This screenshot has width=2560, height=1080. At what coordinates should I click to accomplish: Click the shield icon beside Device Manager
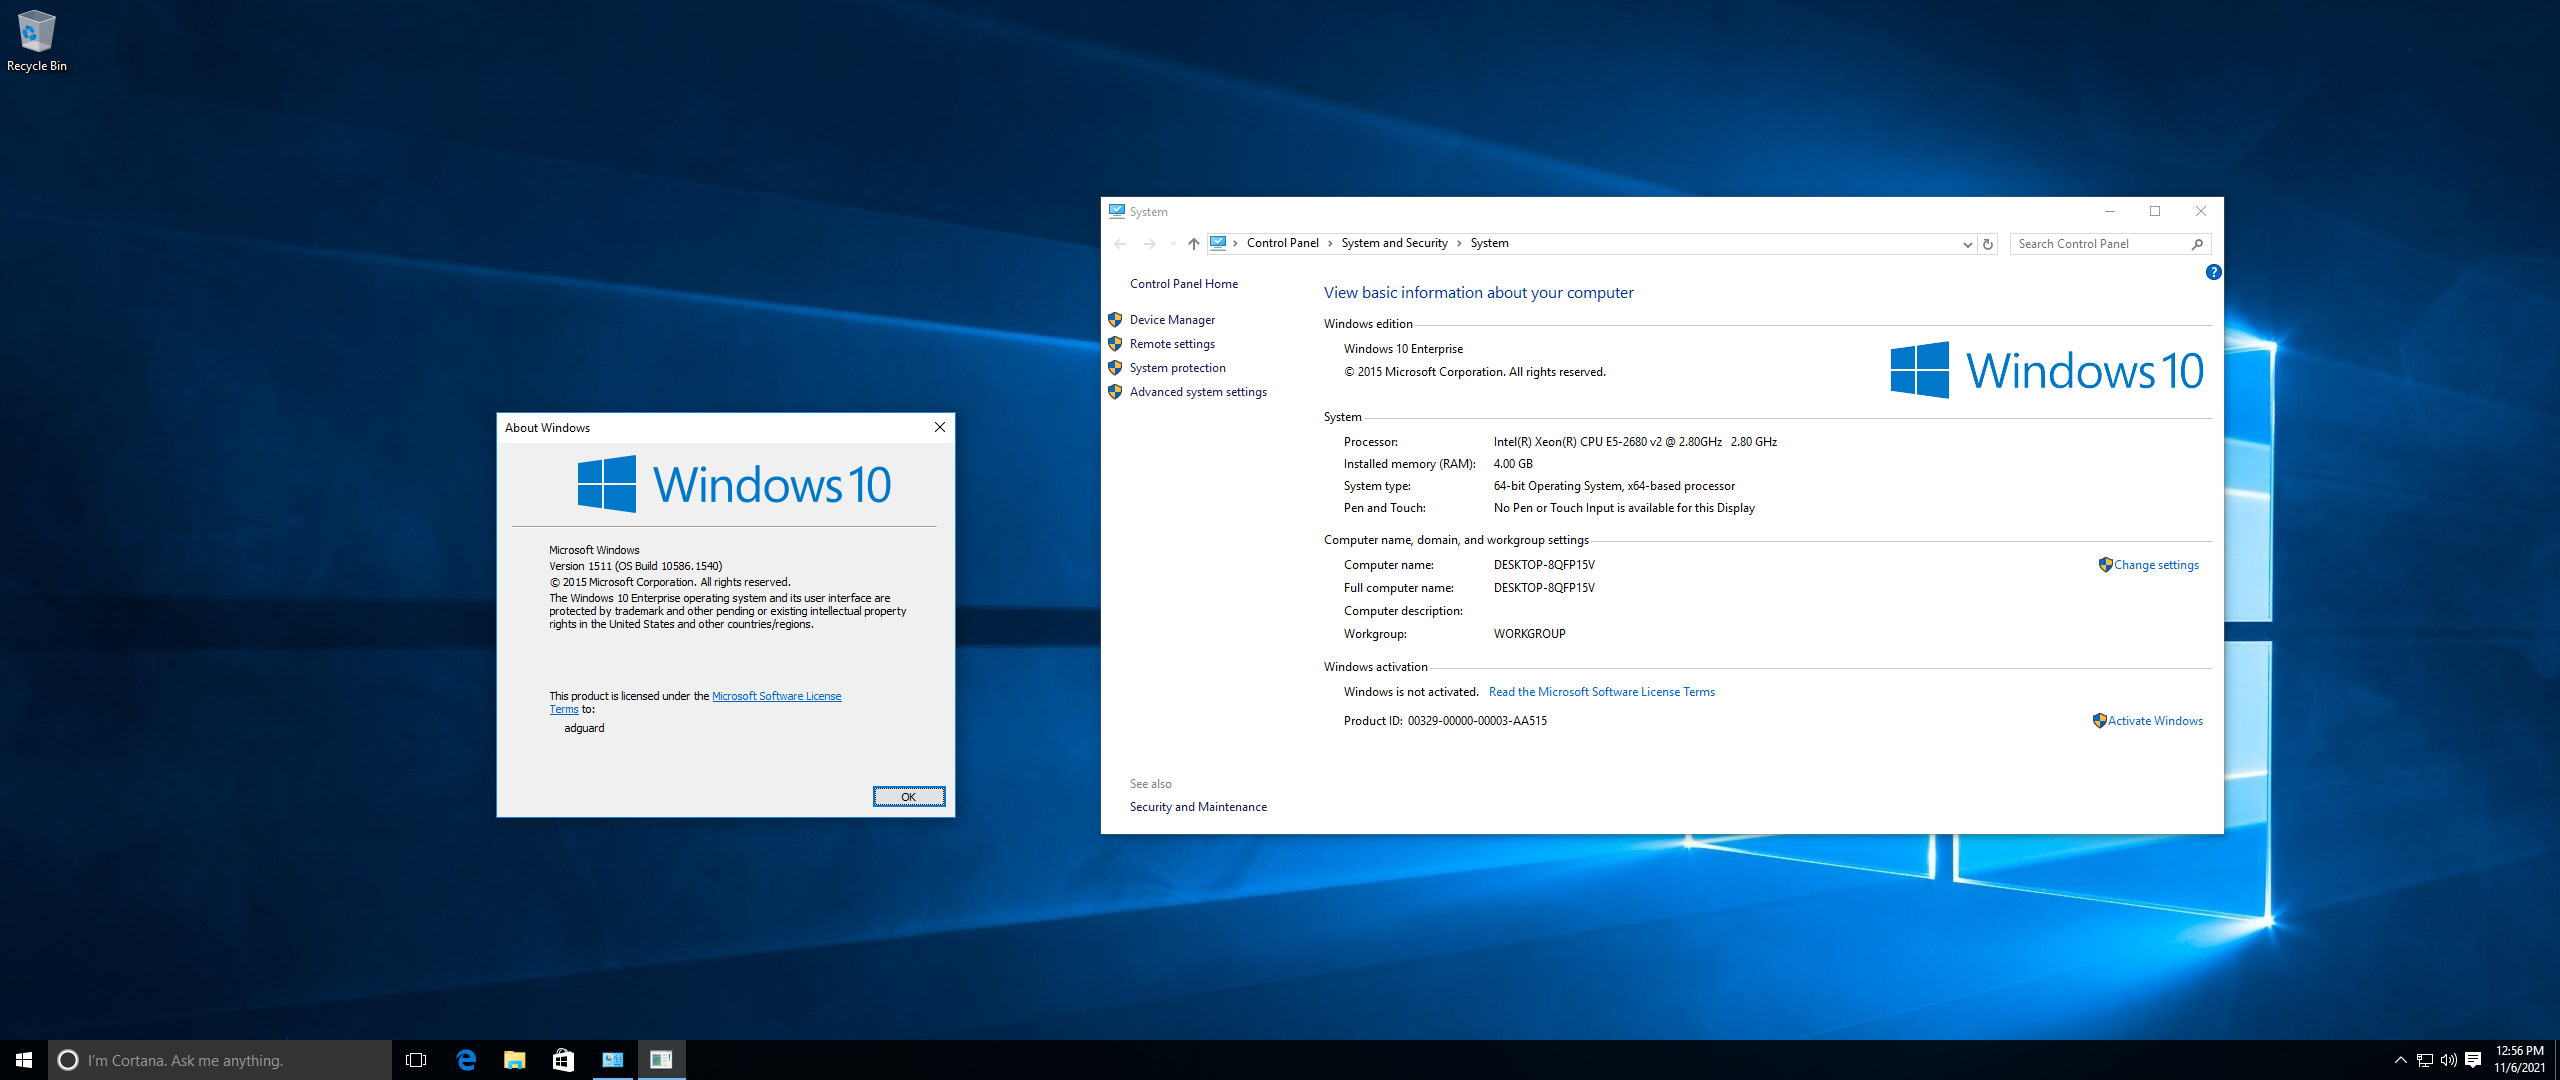(1115, 320)
